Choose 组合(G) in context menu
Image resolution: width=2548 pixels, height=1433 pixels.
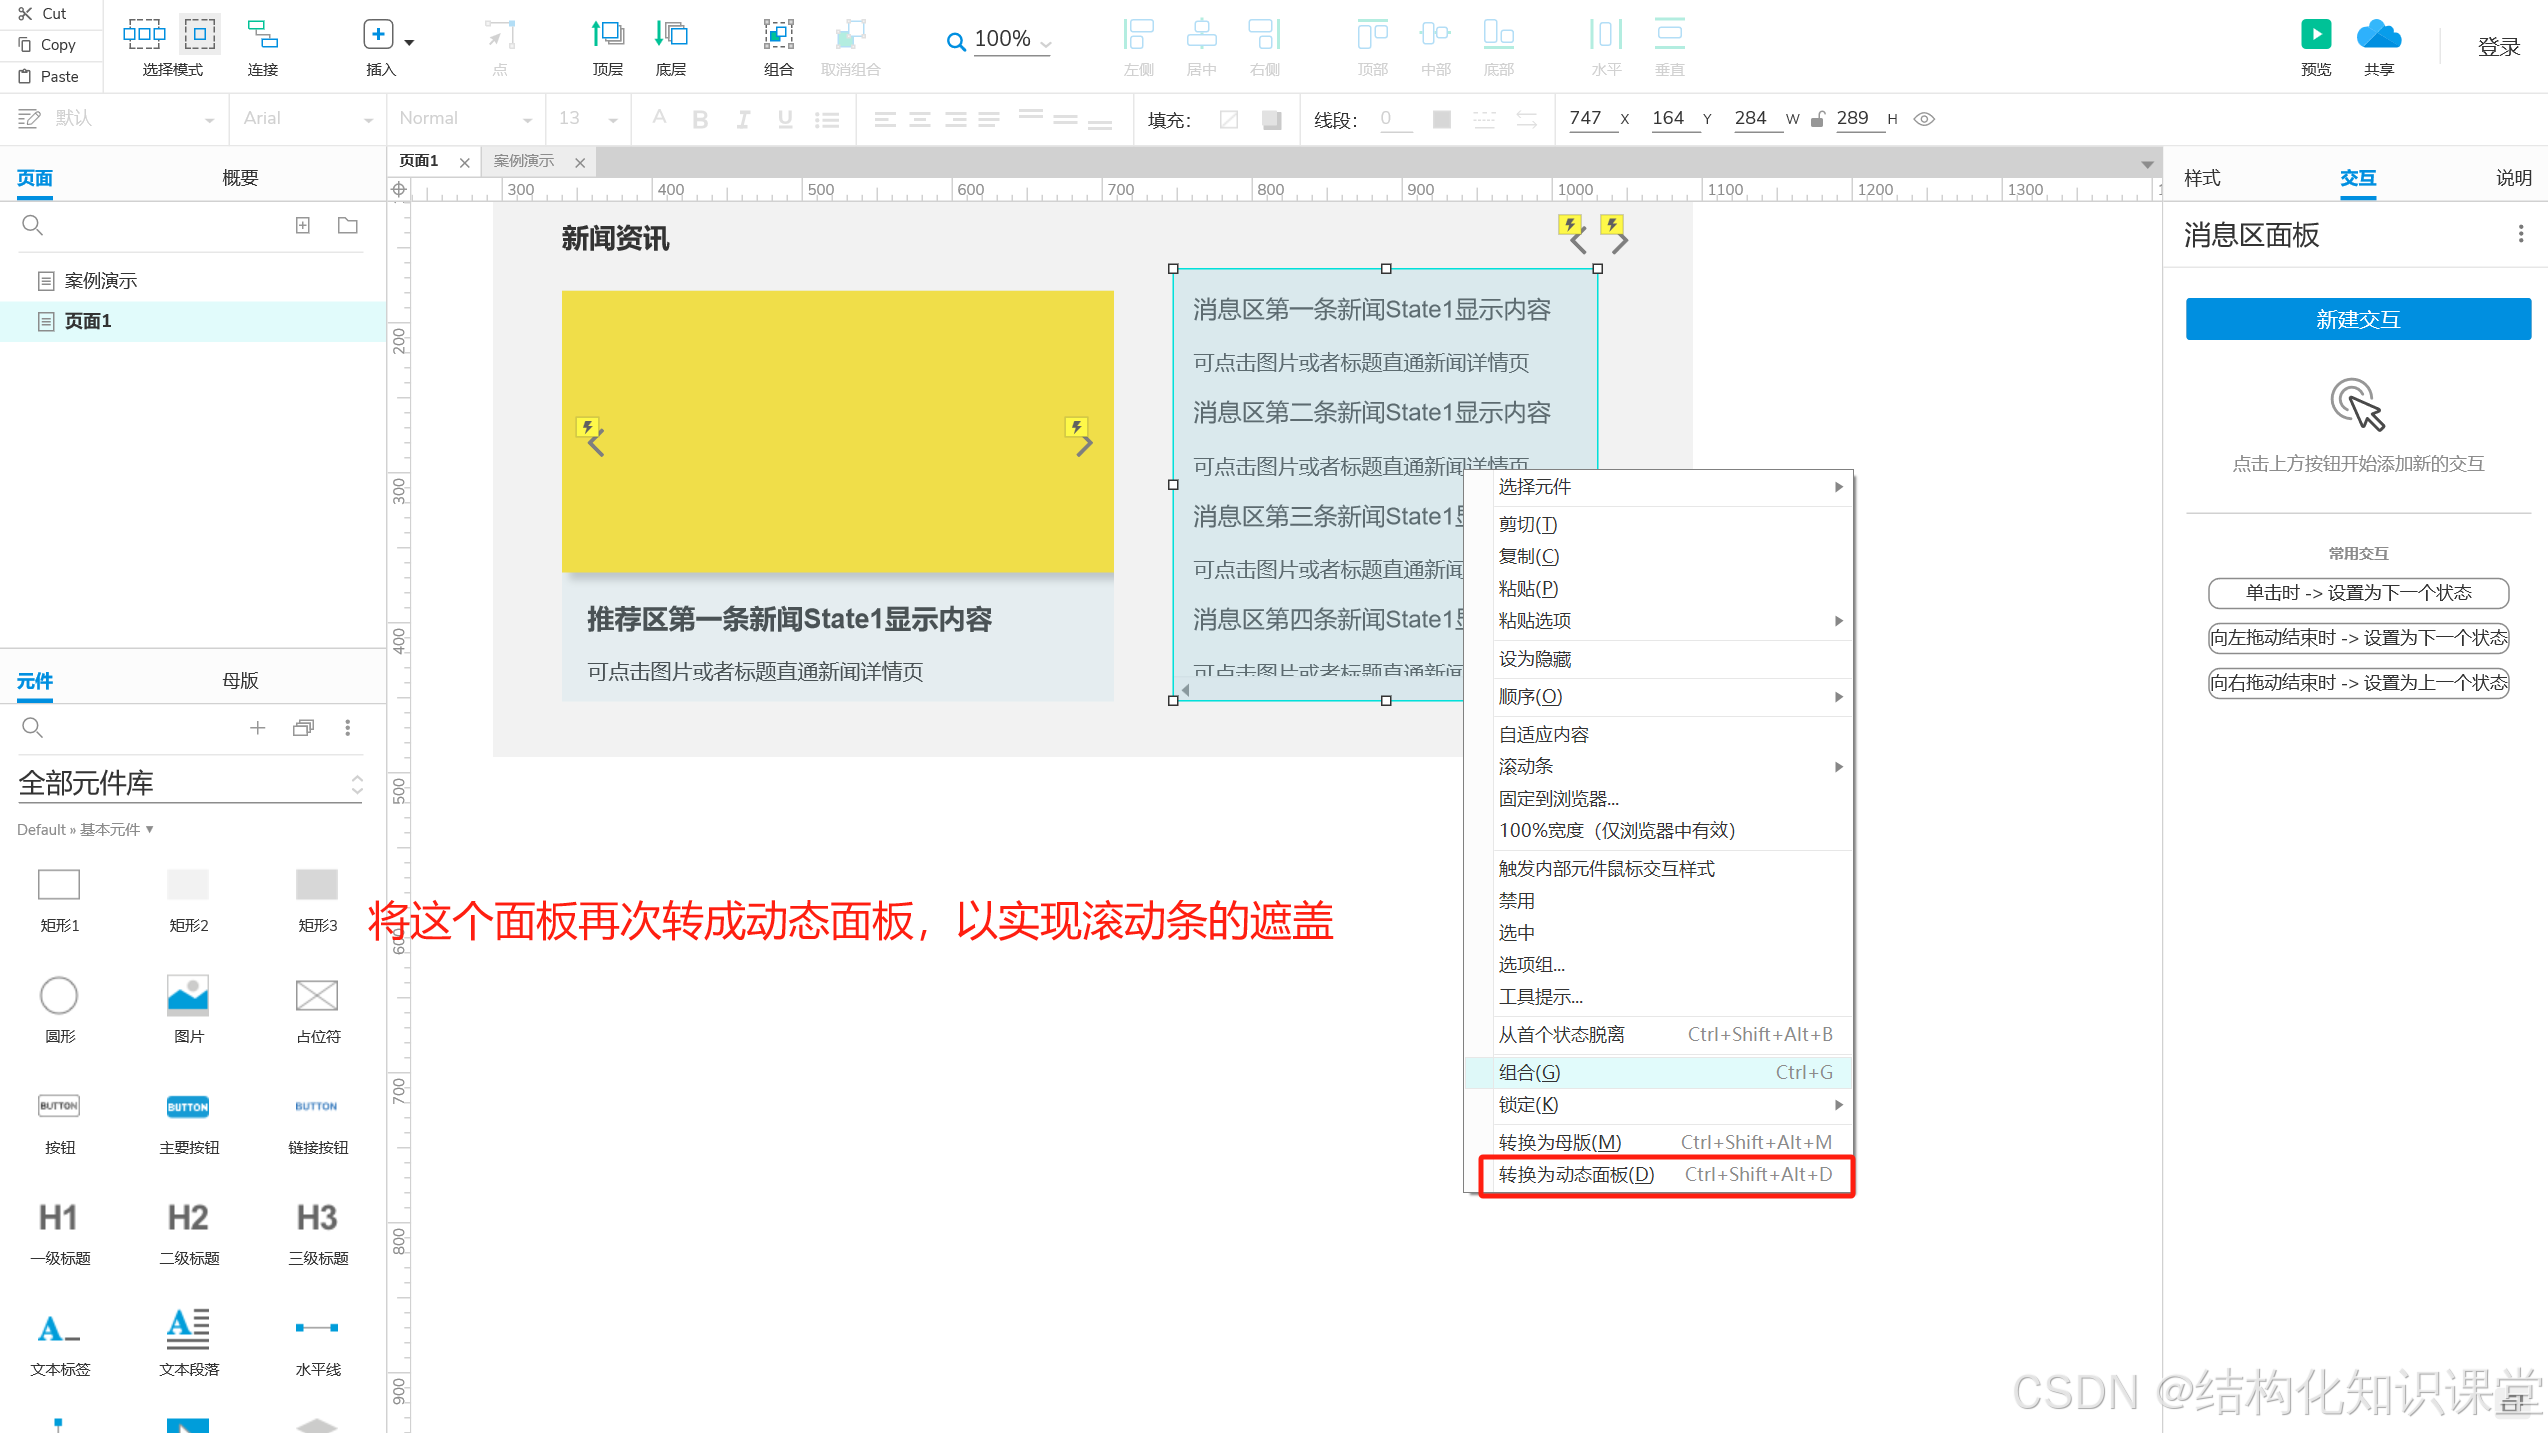pos(1658,1072)
